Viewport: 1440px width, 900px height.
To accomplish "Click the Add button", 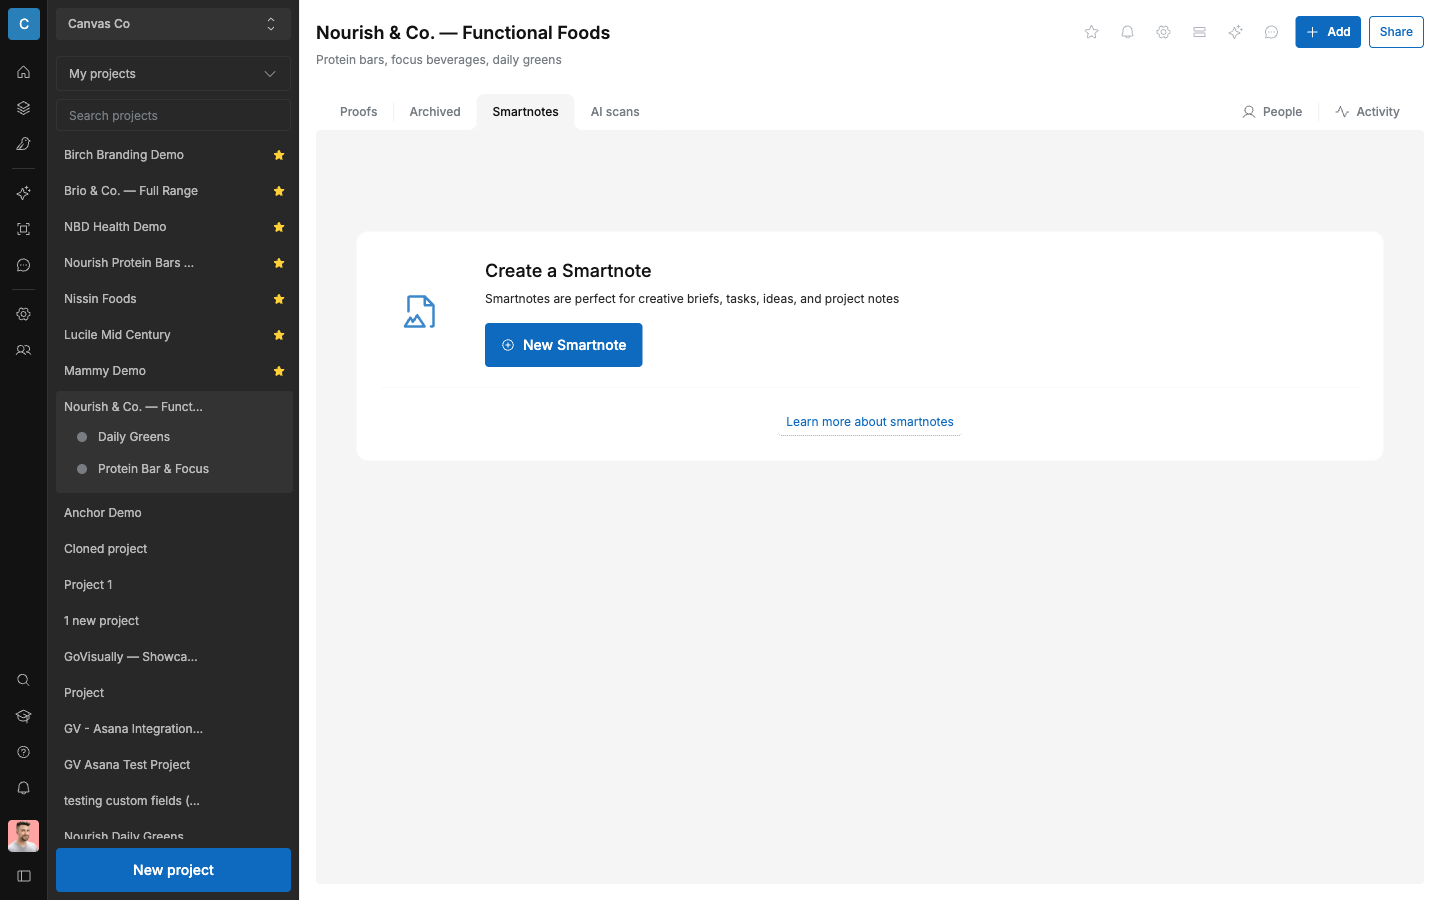I will [x=1328, y=32].
